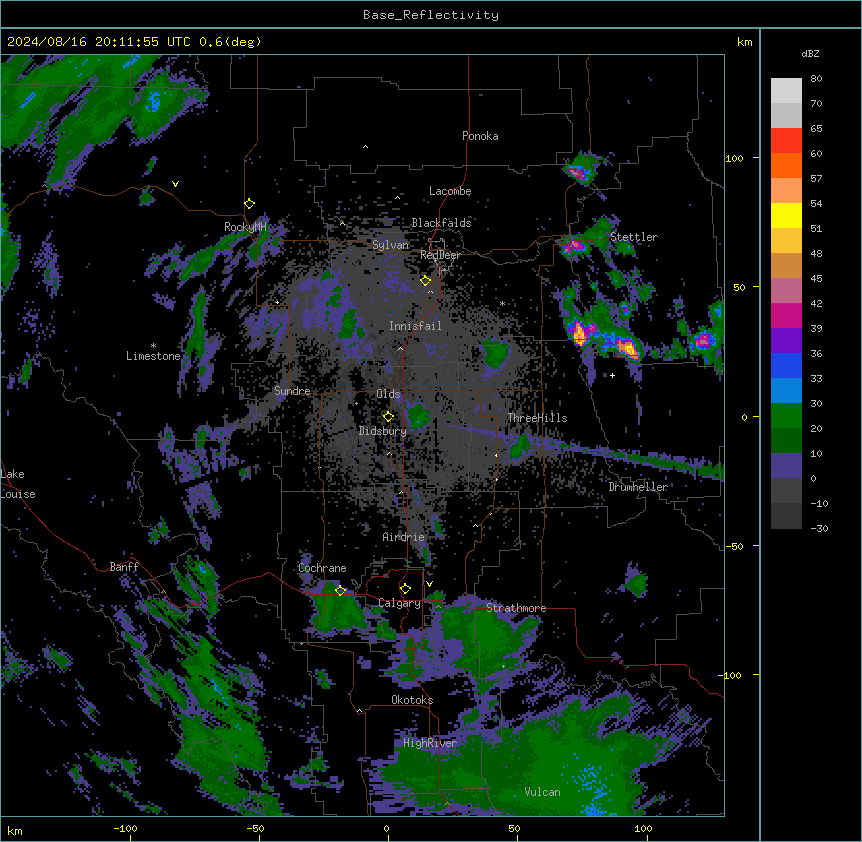Select the Didsbury label
862x842 pixels.
tap(383, 431)
